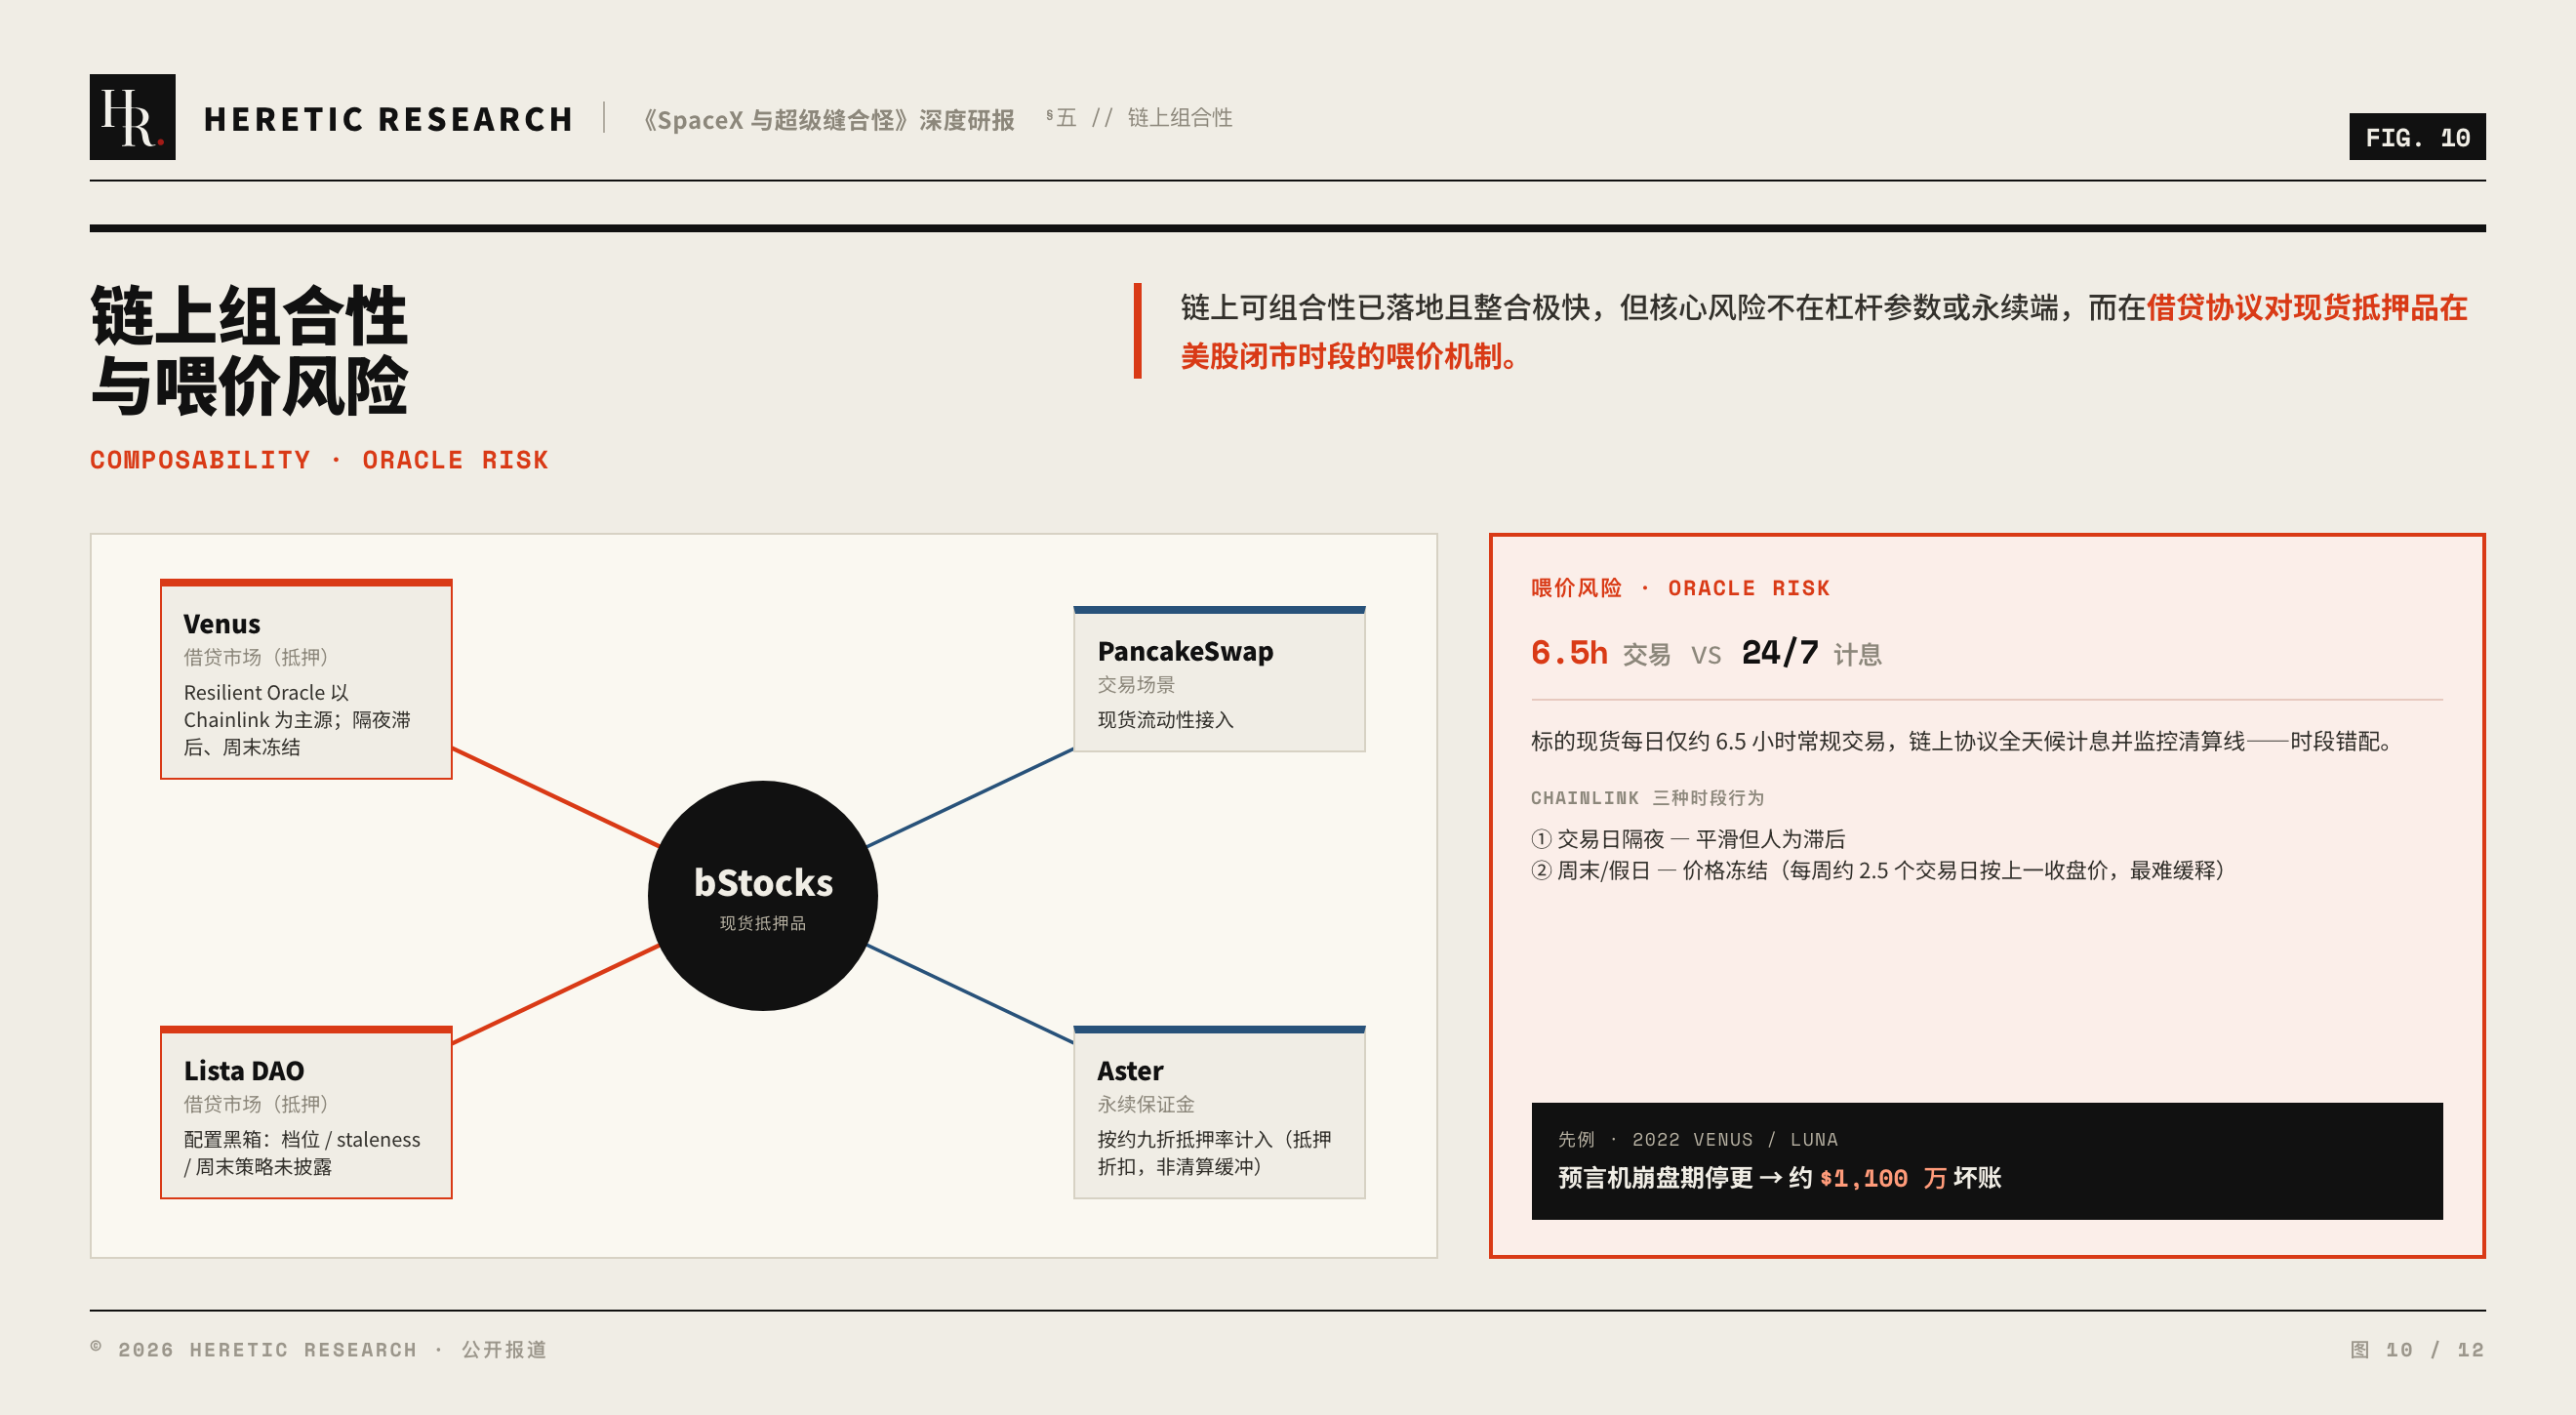The image size is (2576, 1415).
Task: Click 交易场景 label under PancakeSwap
Action: 1136,685
